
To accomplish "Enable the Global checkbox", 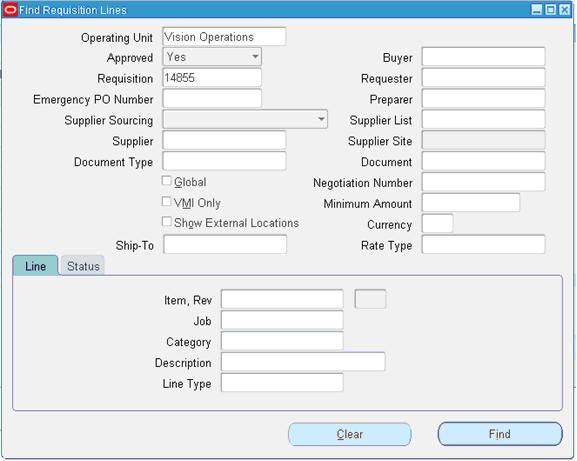I will tap(166, 181).
